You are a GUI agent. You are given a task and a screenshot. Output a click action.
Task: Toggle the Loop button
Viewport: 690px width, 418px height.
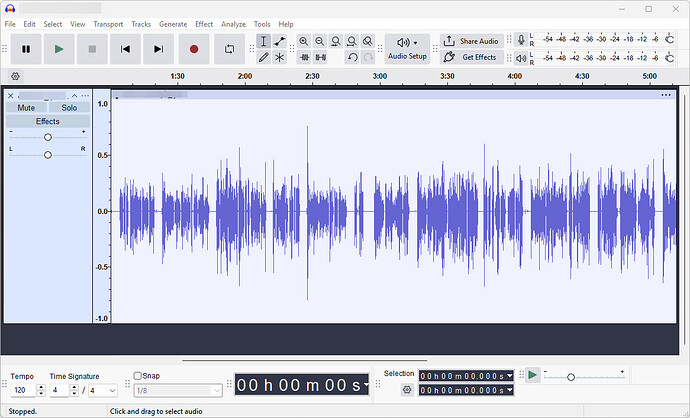229,49
